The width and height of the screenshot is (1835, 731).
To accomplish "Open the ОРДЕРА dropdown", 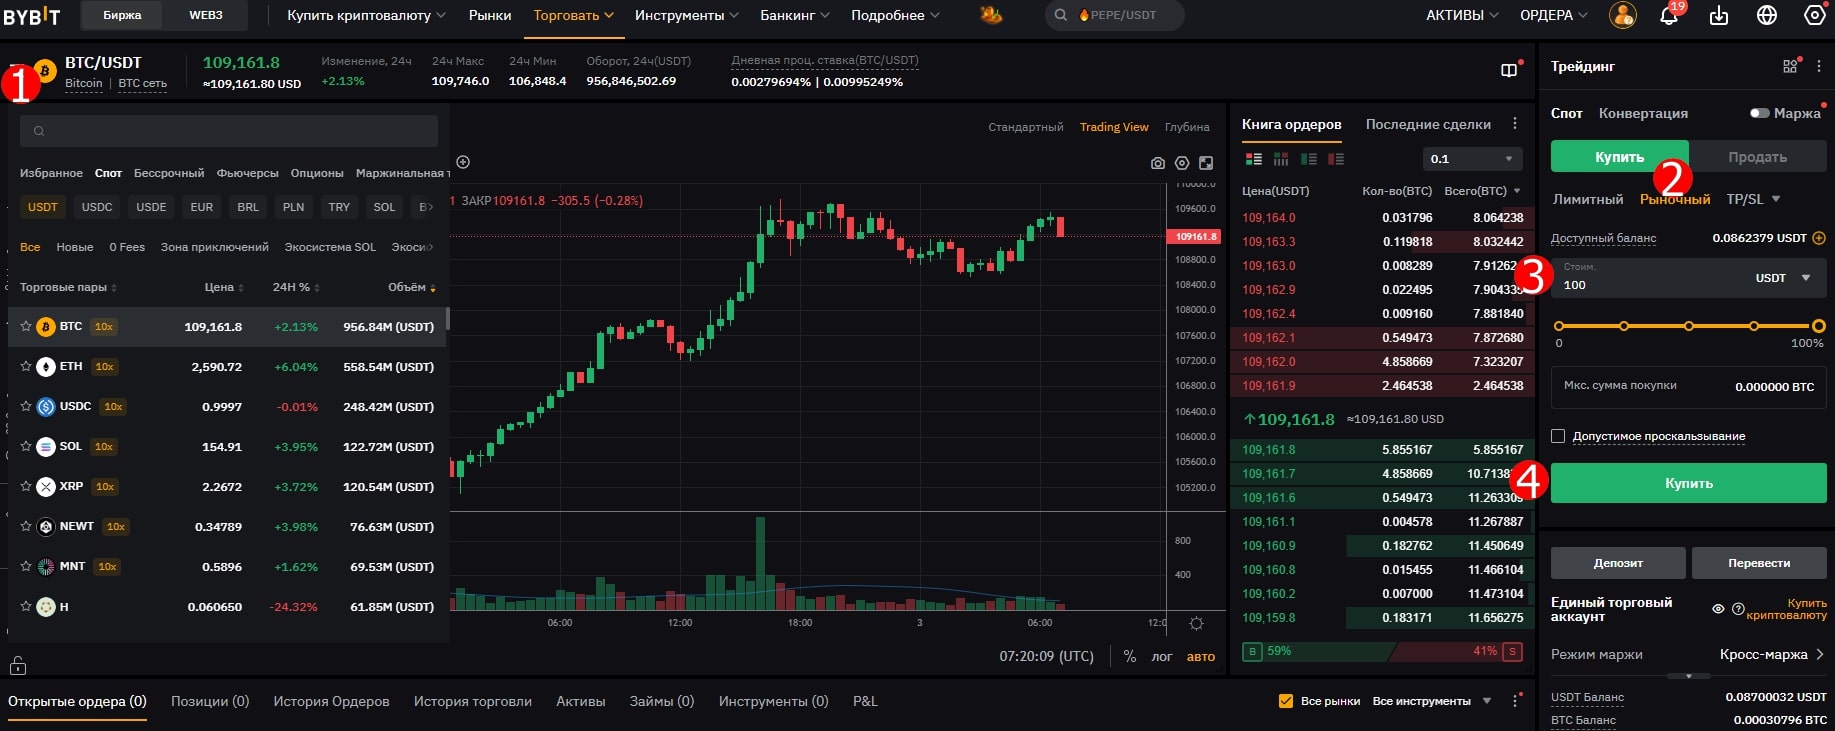I will [x=1553, y=15].
